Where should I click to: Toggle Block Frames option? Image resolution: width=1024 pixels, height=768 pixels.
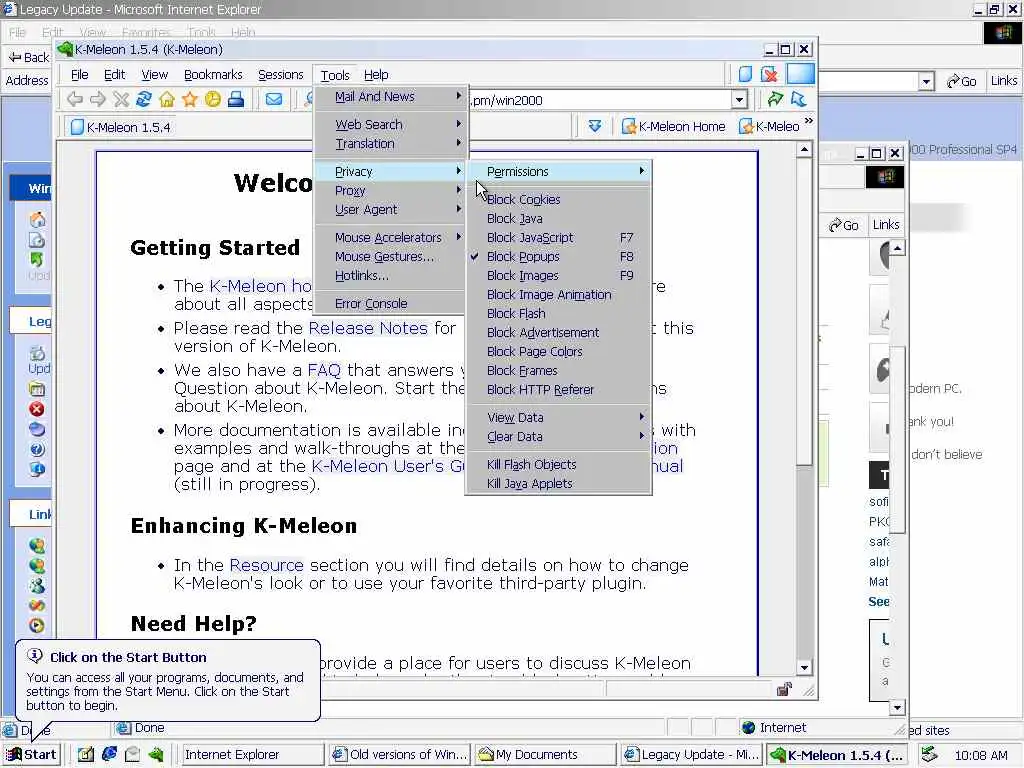[558, 370]
